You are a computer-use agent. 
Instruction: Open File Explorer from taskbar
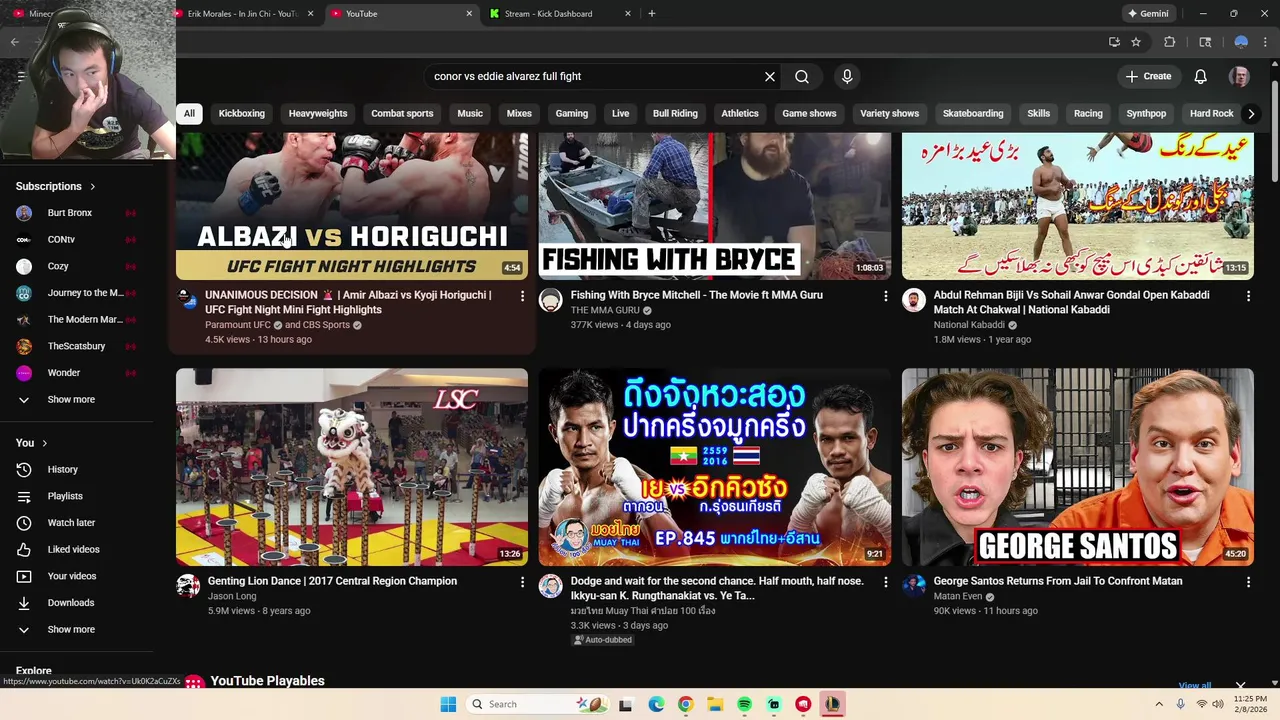(x=715, y=704)
